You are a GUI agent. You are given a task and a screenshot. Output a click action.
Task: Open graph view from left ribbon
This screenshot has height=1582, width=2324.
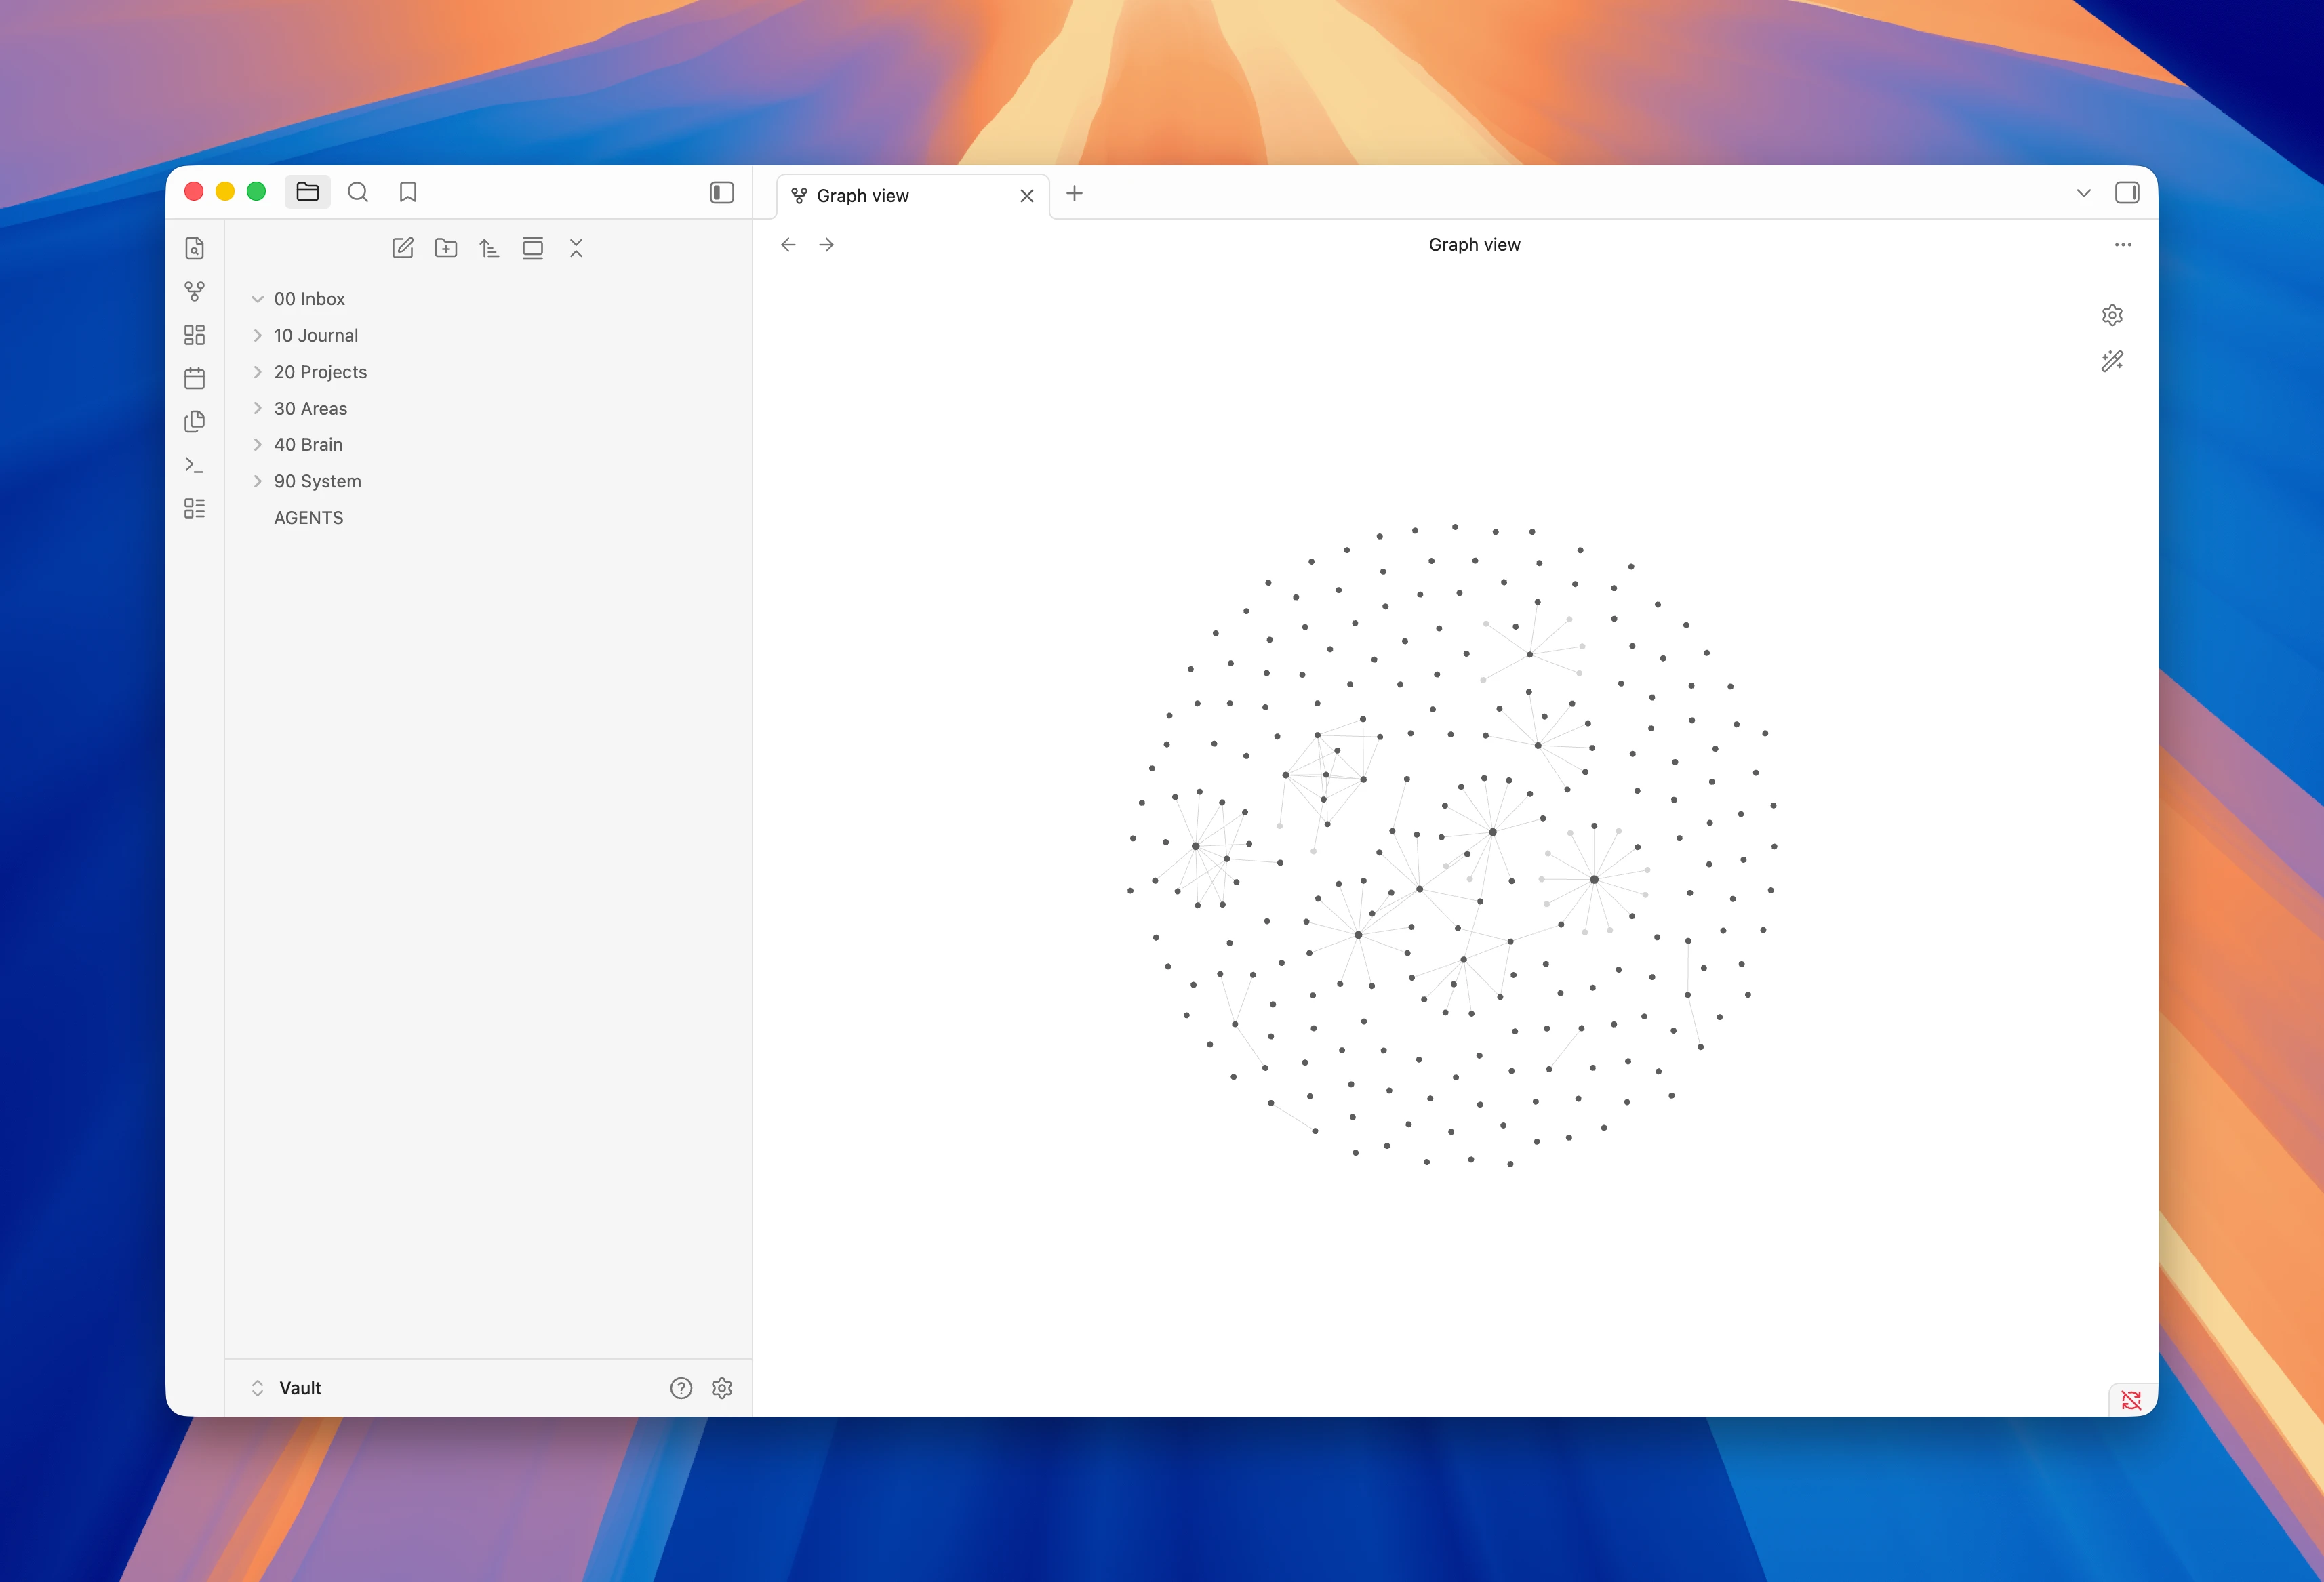click(x=195, y=291)
